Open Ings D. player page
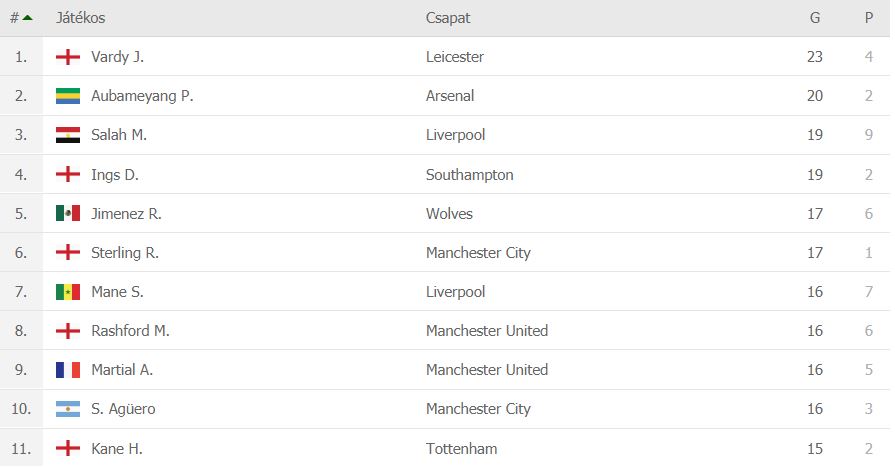 click(115, 175)
